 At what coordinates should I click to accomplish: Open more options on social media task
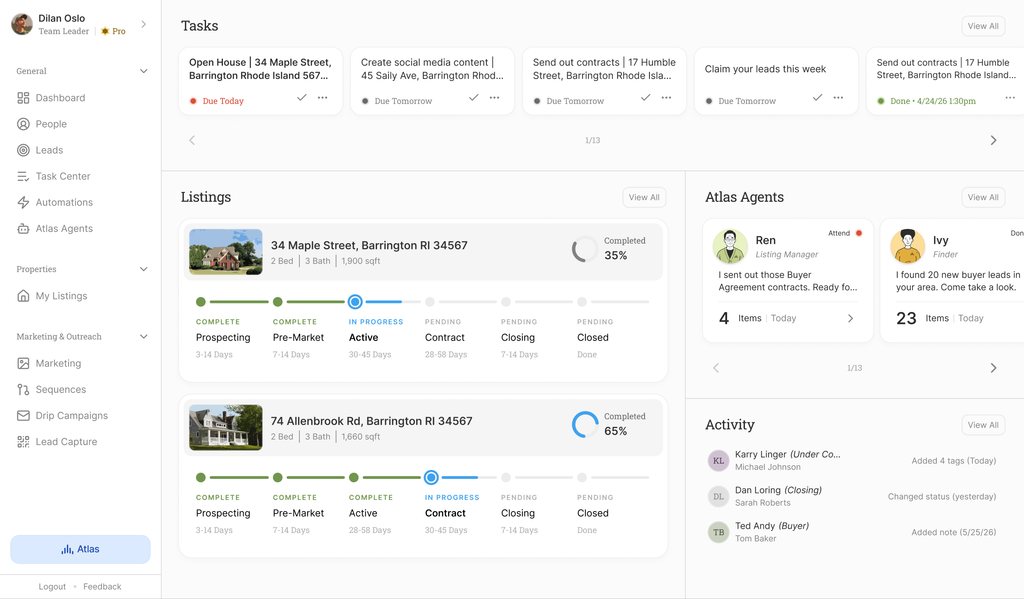[494, 97]
